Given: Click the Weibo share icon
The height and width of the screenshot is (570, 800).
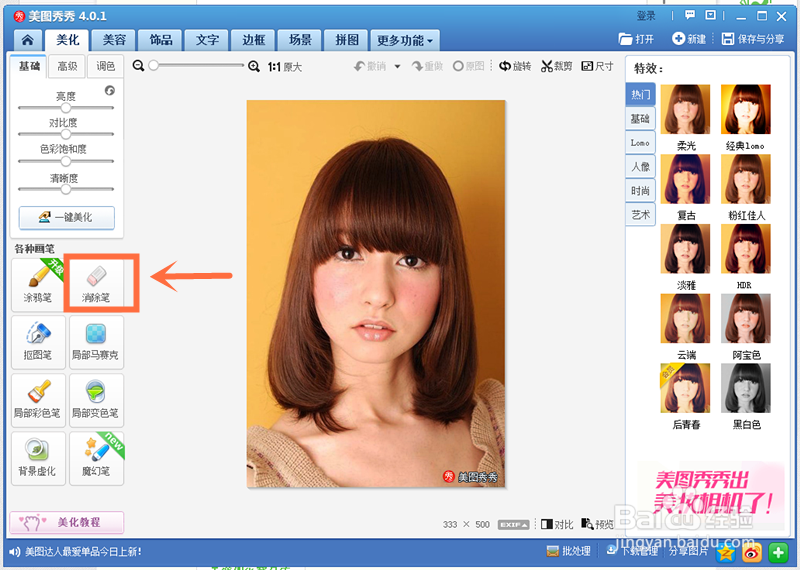Looking at the screenshot, I should click(x=752, y=552).
